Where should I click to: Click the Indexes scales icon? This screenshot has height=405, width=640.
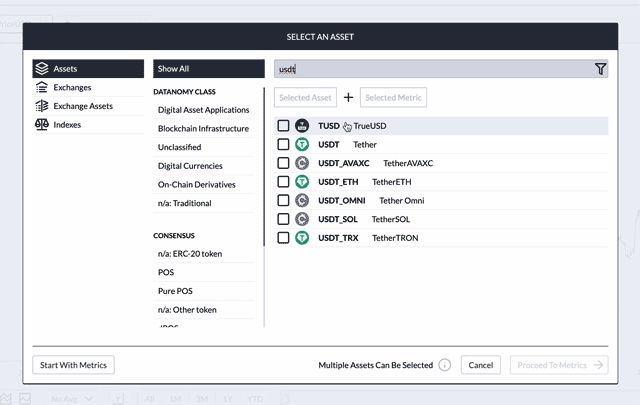42,125
